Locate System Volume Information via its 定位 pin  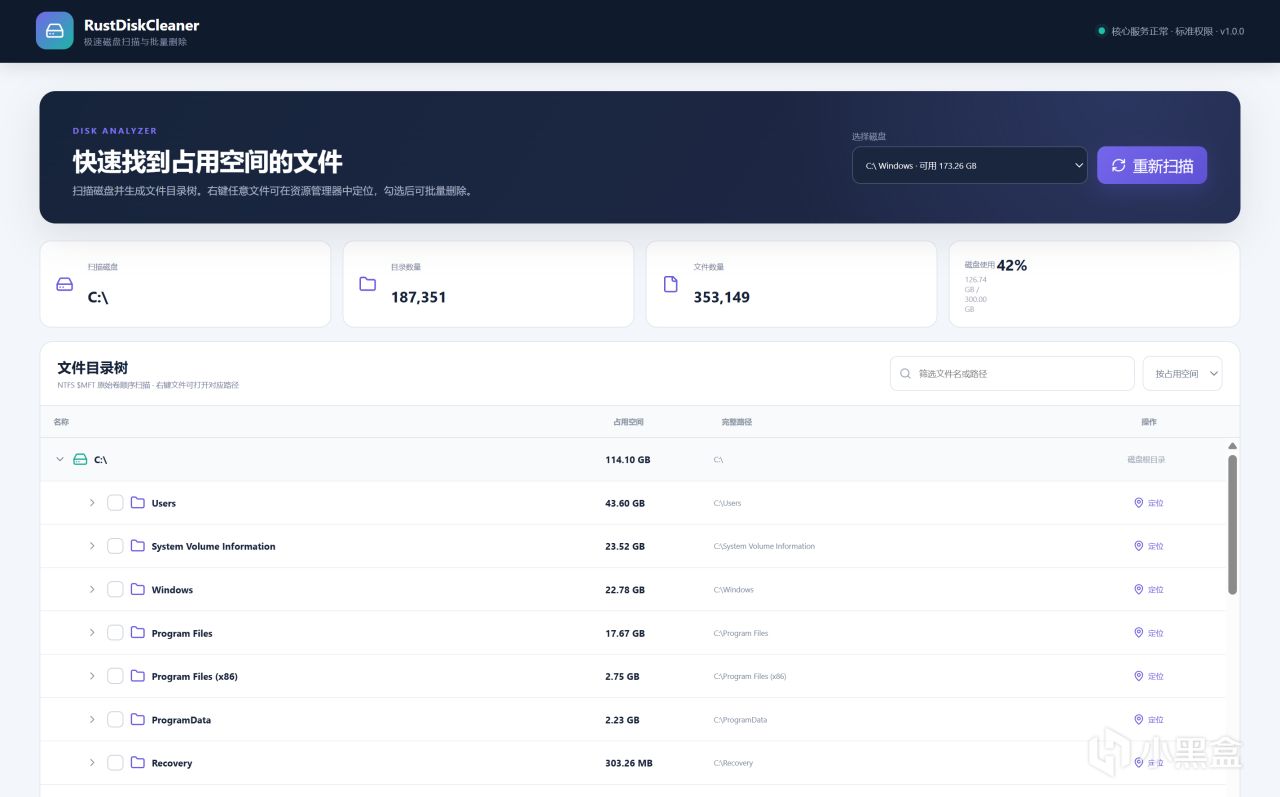click(1138, 546)
